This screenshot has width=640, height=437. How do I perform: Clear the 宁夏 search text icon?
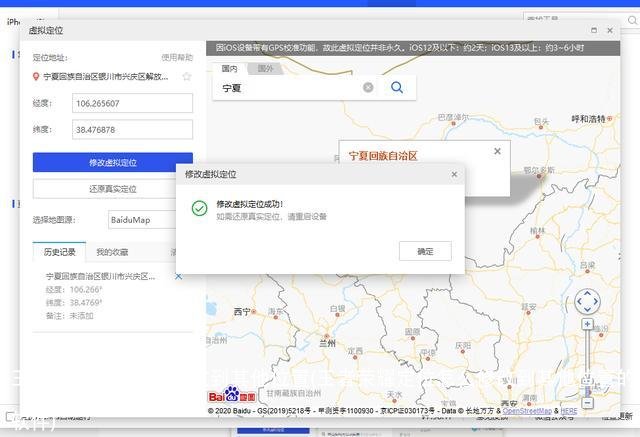click(x=368, y=87)
